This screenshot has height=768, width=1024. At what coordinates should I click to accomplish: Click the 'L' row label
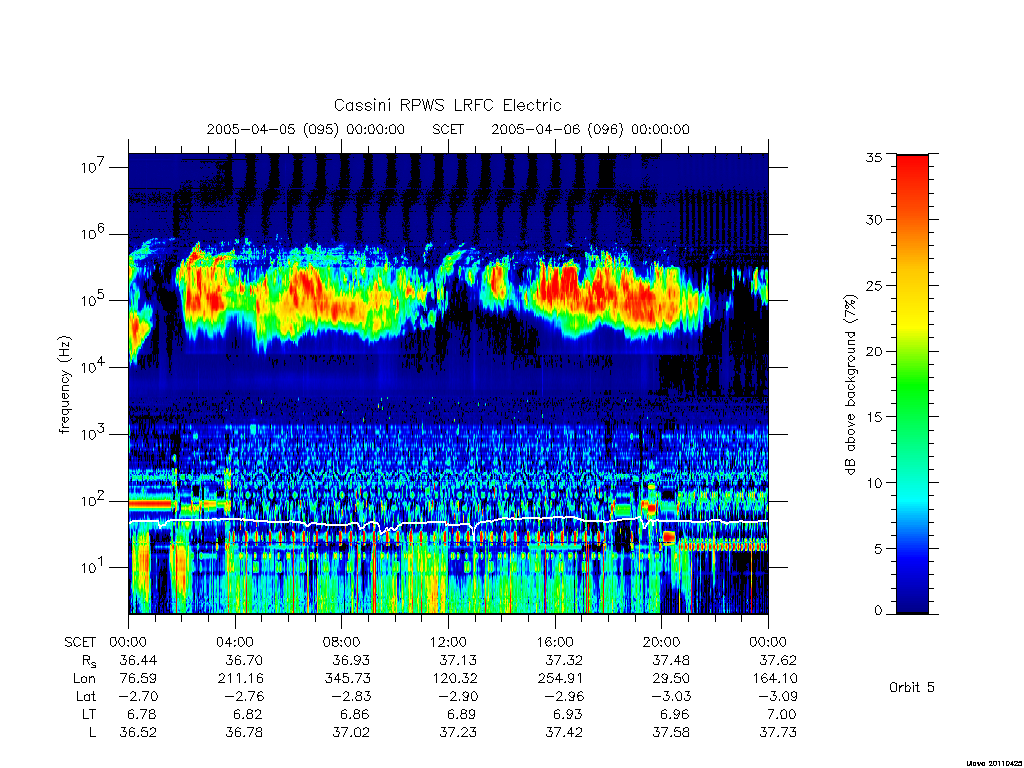(92, 733)
